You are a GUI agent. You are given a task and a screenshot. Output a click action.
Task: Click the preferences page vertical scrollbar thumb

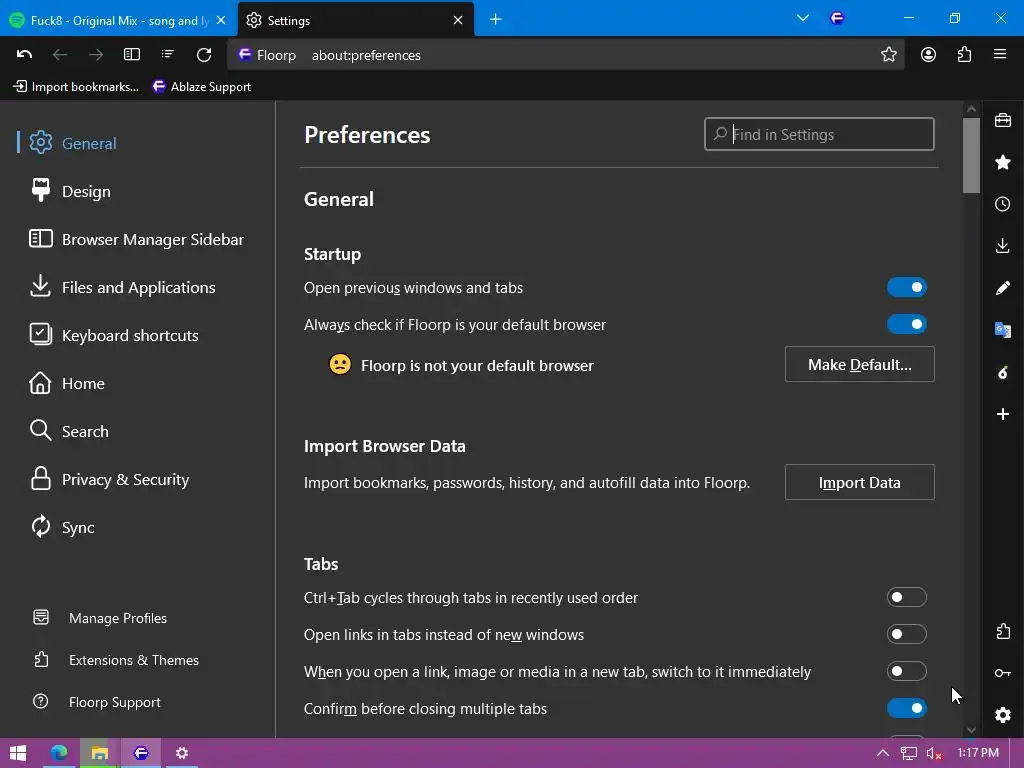pyautogui.click(x=971, y=155)
